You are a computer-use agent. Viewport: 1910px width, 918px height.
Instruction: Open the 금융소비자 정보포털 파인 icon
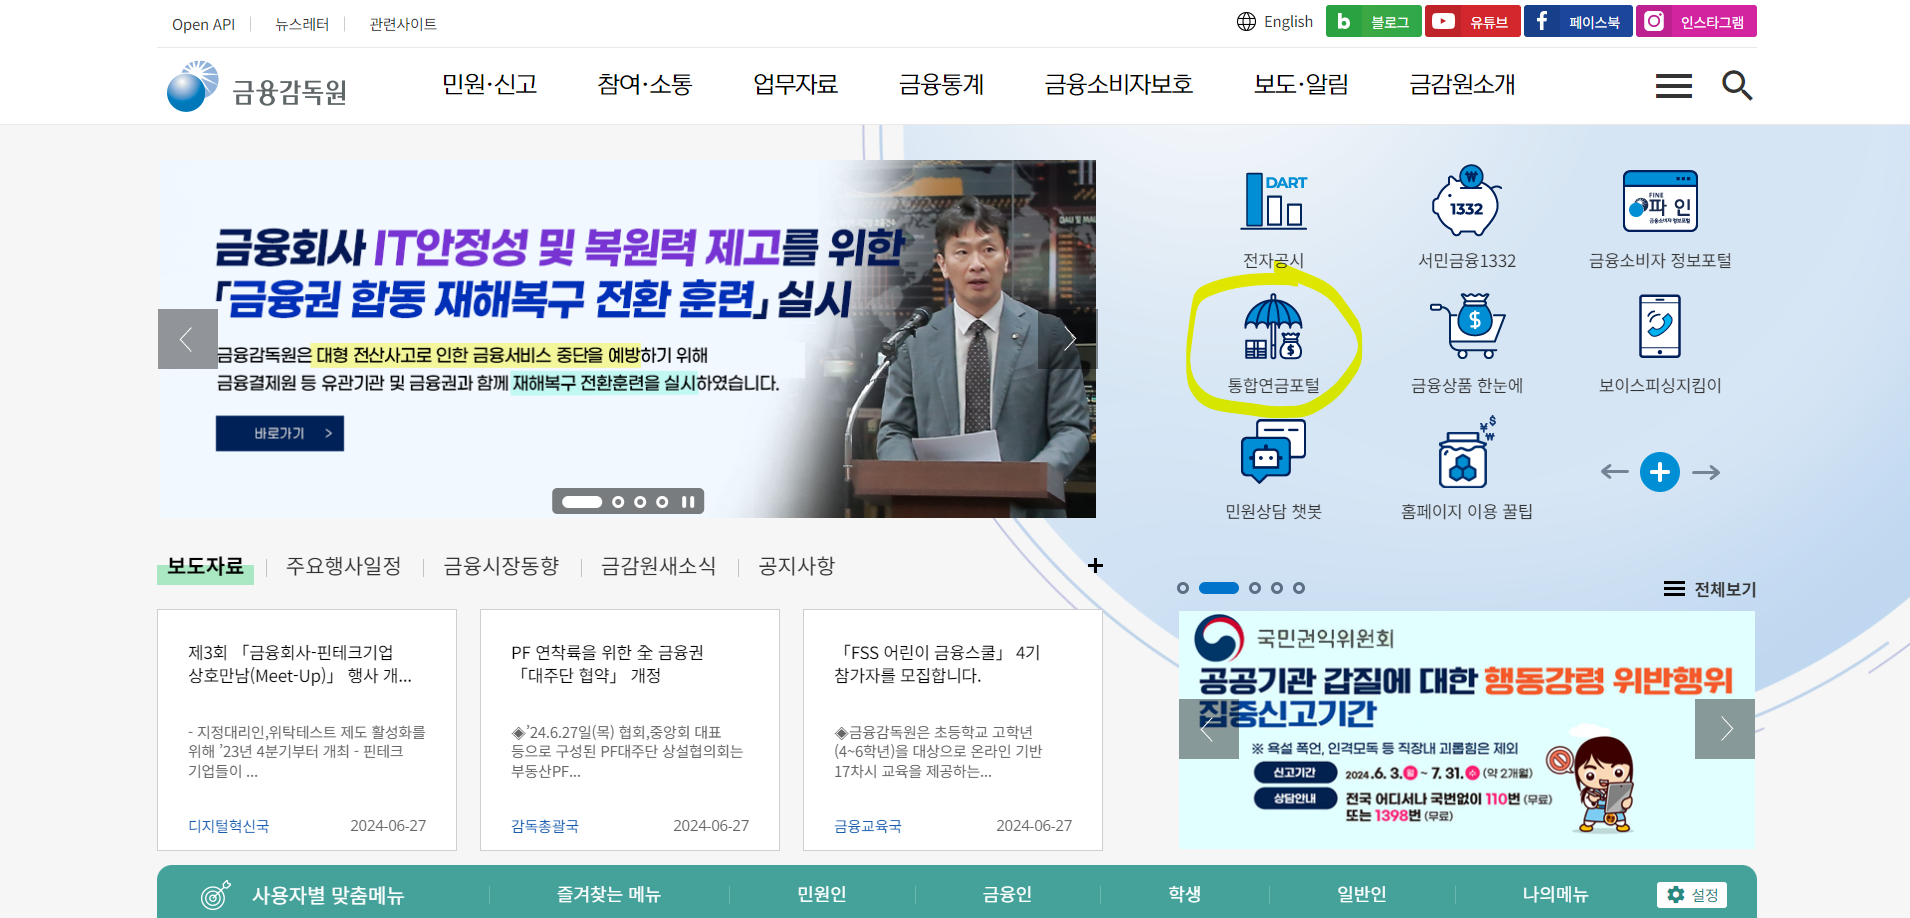[1660, 201]
